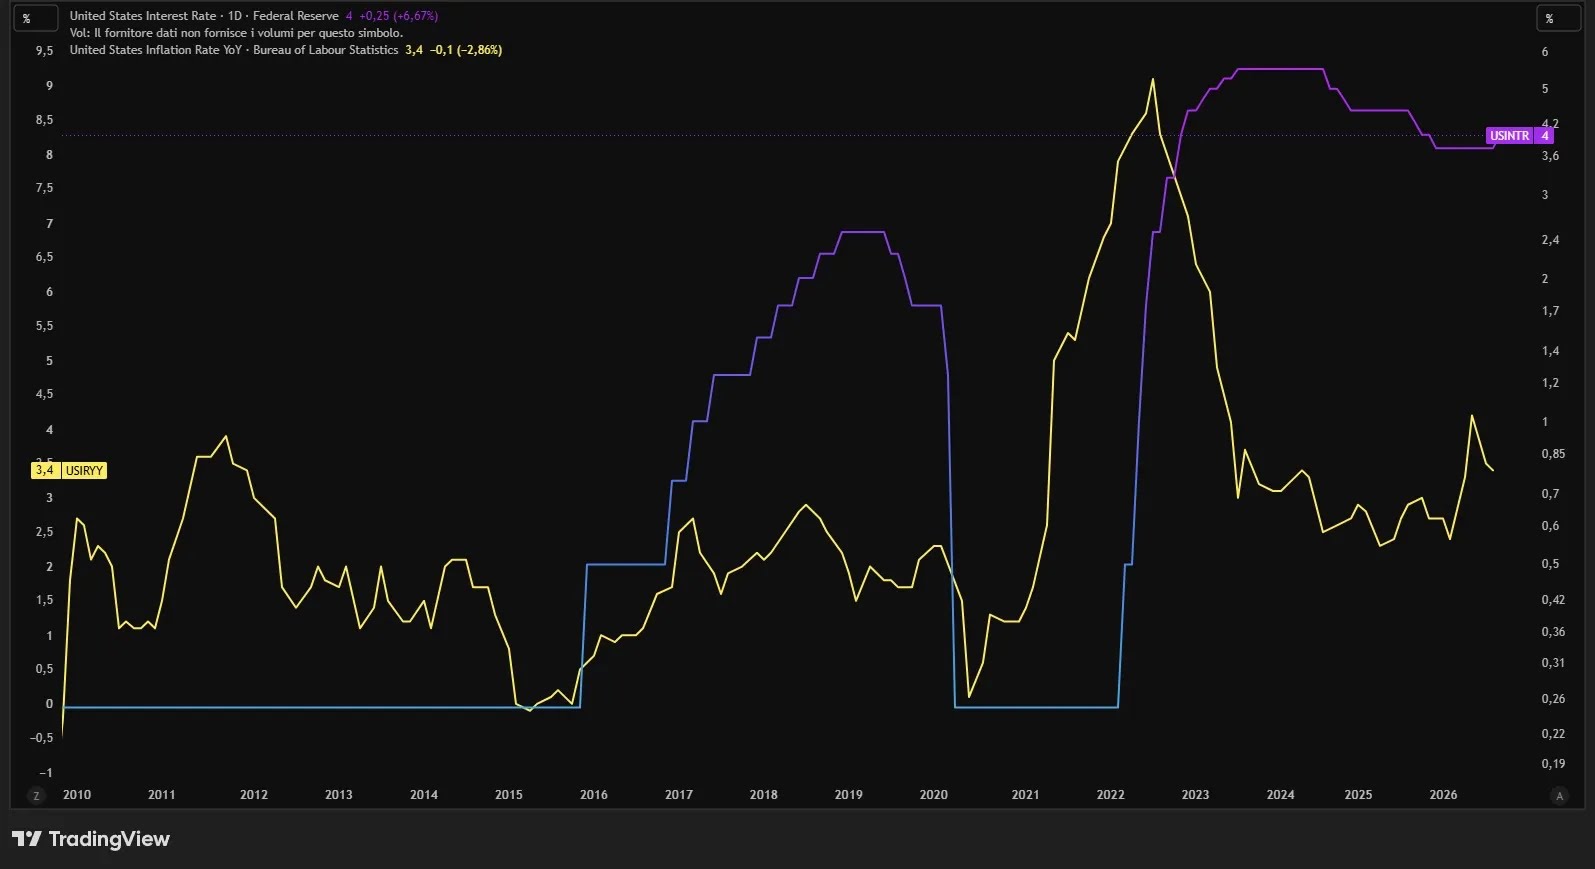The width and height of the screenshot is (1595, 869).
Task: Toggle the A auto-scale button
Action: 1559,796
